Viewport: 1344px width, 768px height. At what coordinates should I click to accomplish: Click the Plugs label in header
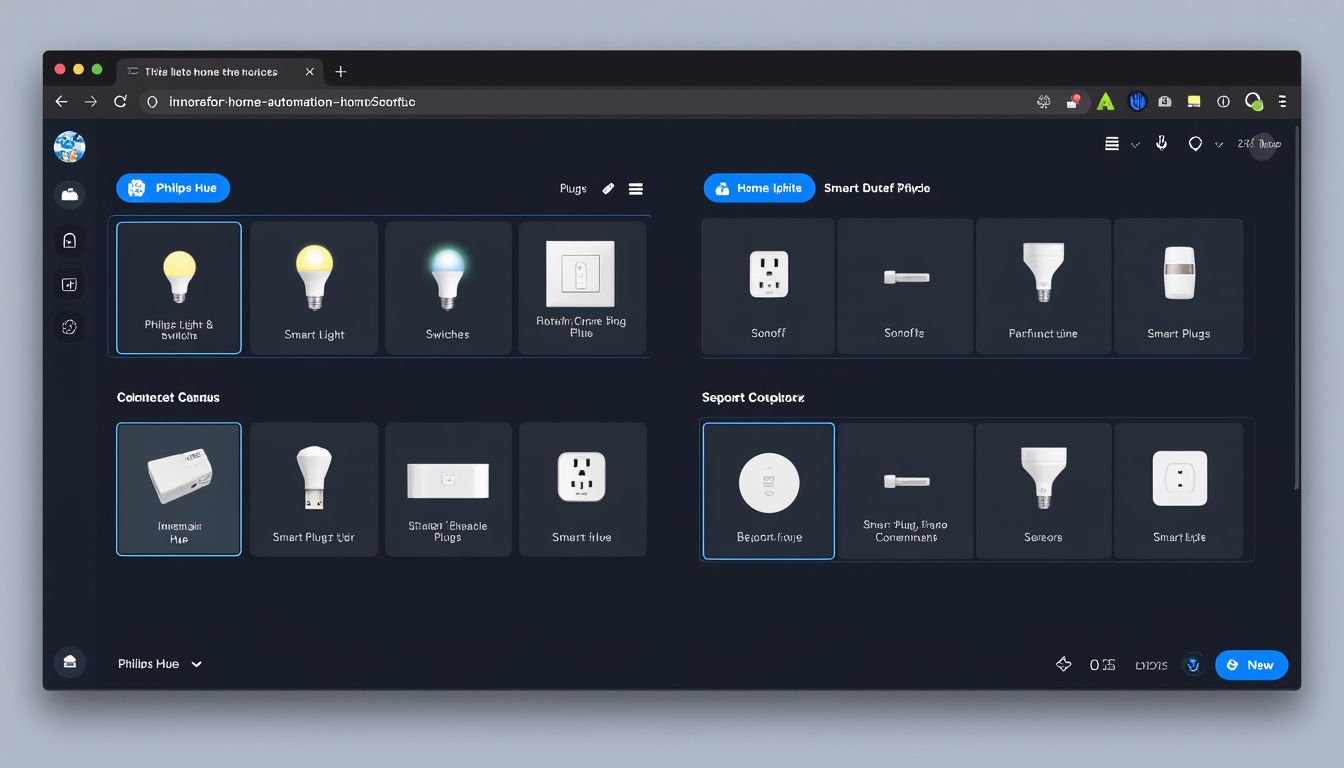click(573, 189)
